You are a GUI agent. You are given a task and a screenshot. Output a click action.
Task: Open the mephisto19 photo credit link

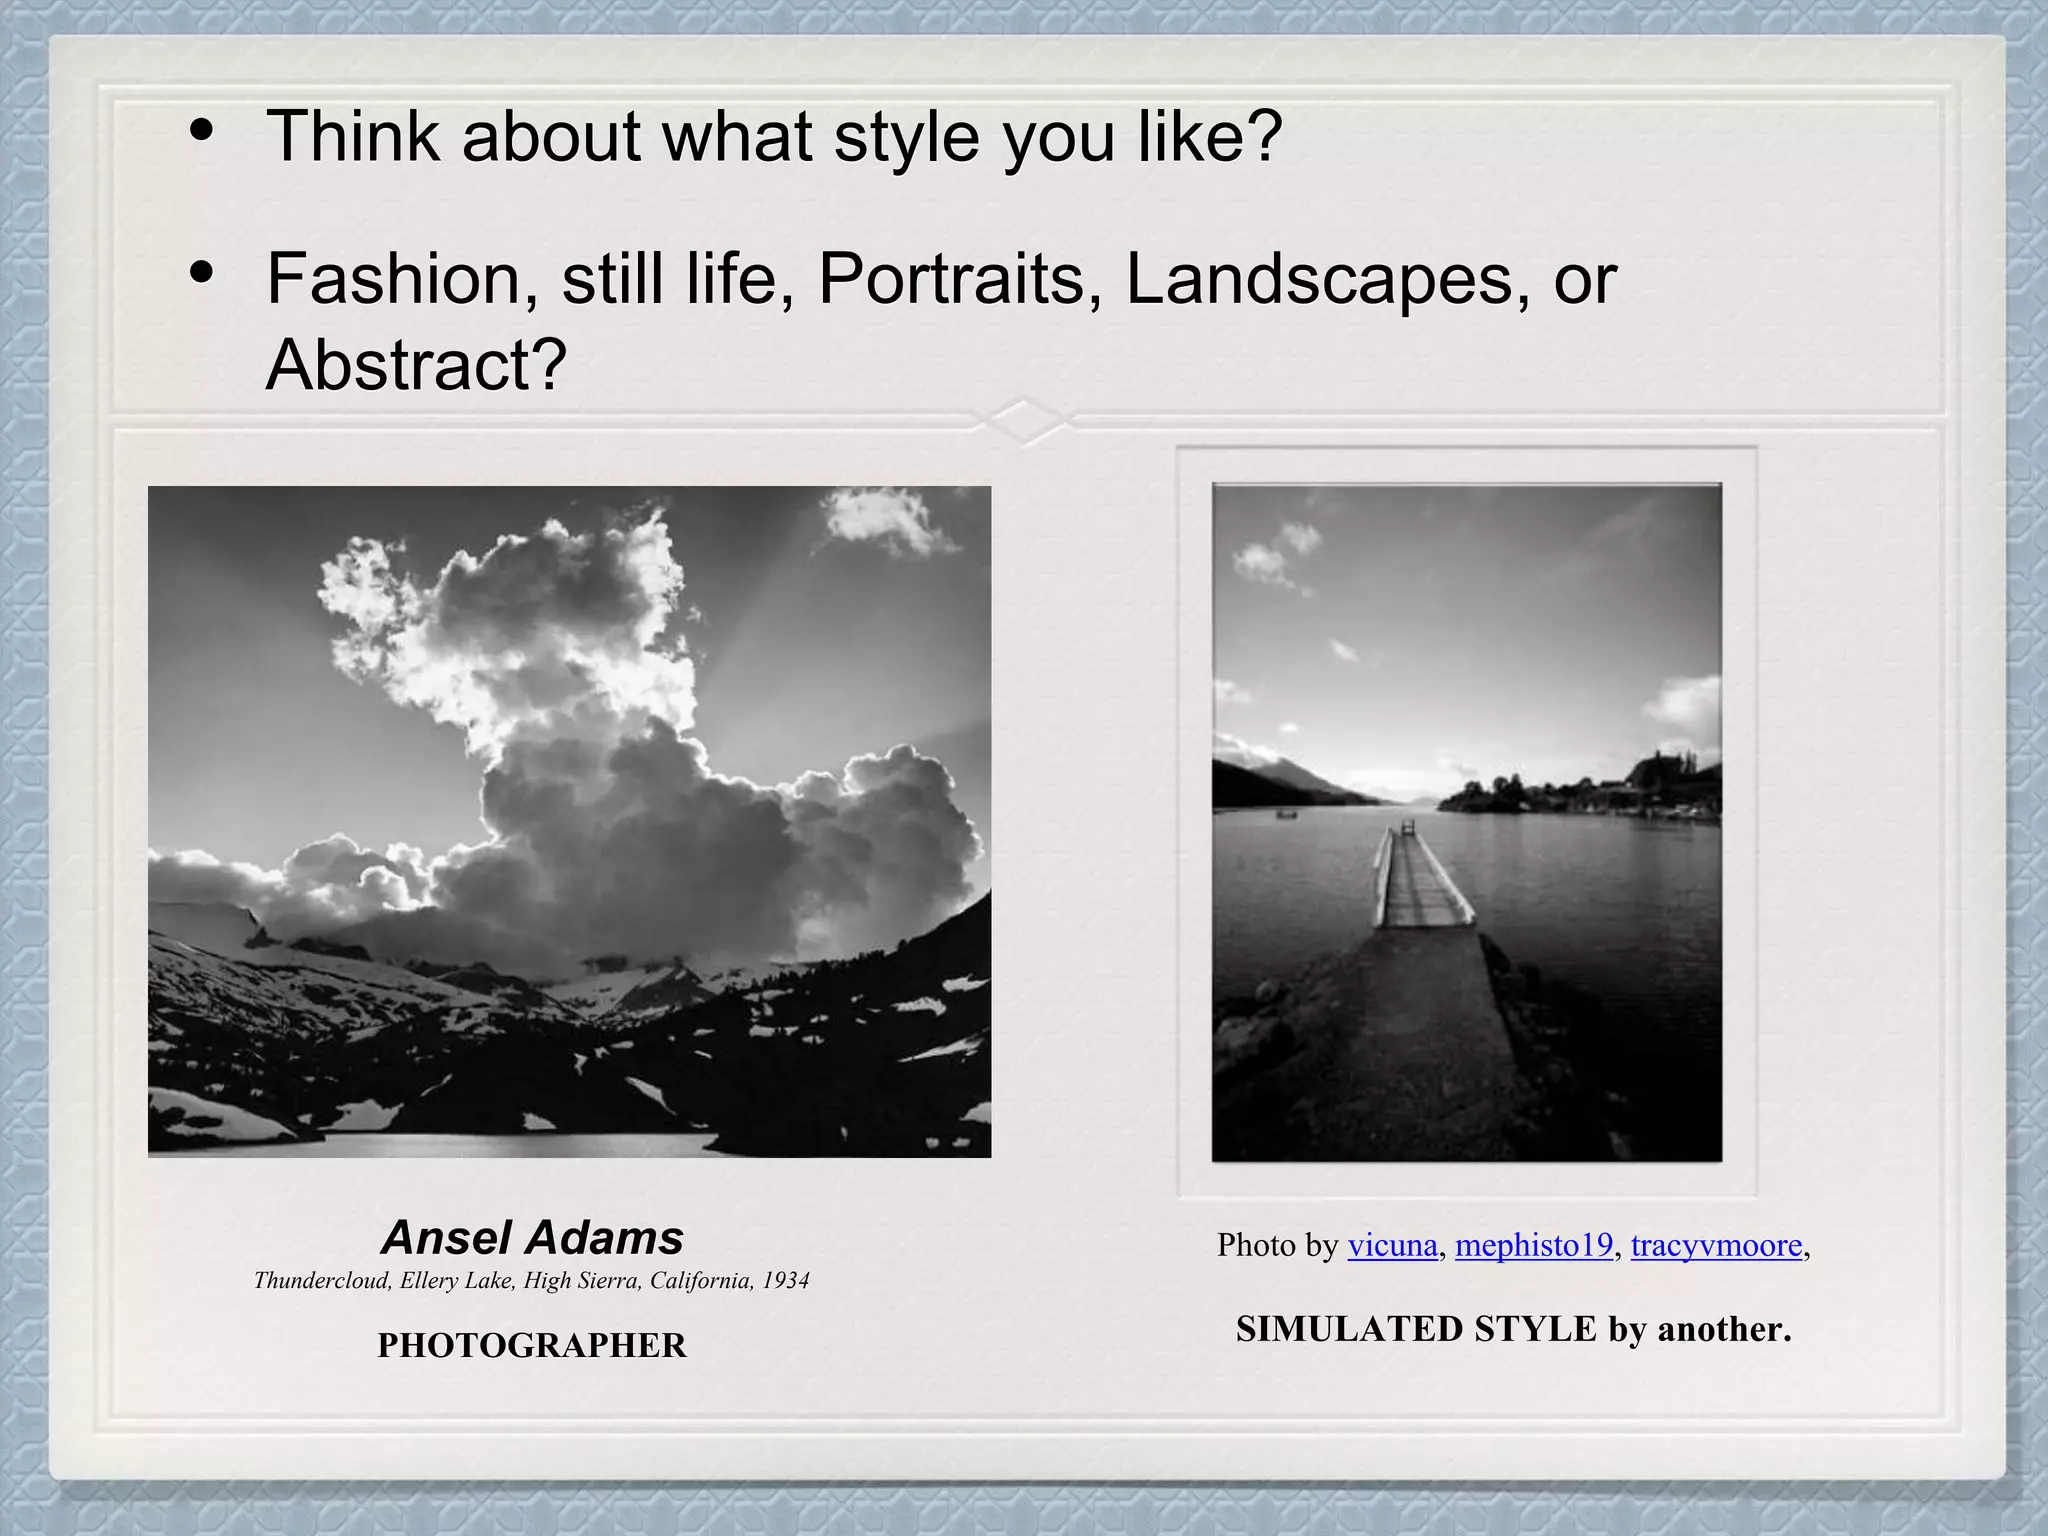(x=1534, y=1245)
